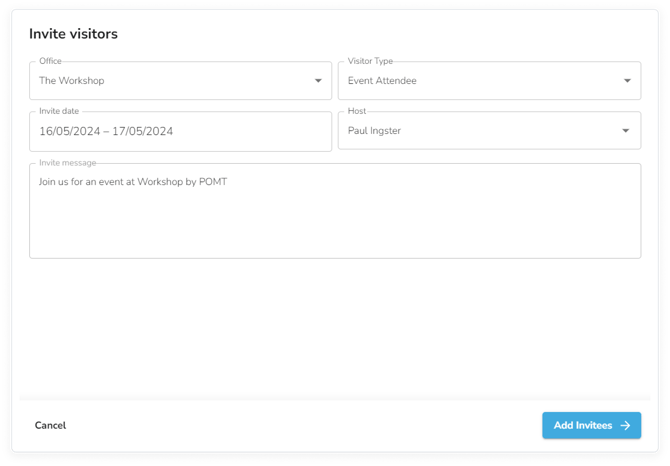Viewport: 670px width, 466px height.
Task: Click the Add Invitees button
Action: 591,425
